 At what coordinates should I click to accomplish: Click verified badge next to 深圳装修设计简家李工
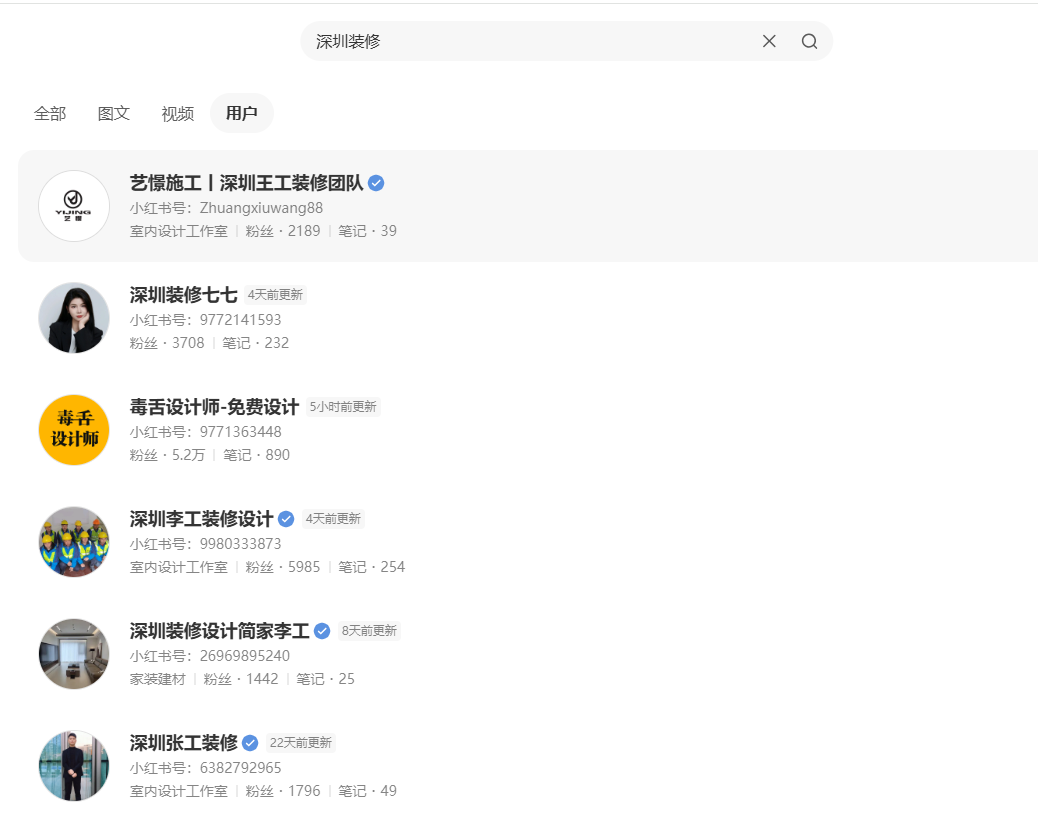[322, 631]
